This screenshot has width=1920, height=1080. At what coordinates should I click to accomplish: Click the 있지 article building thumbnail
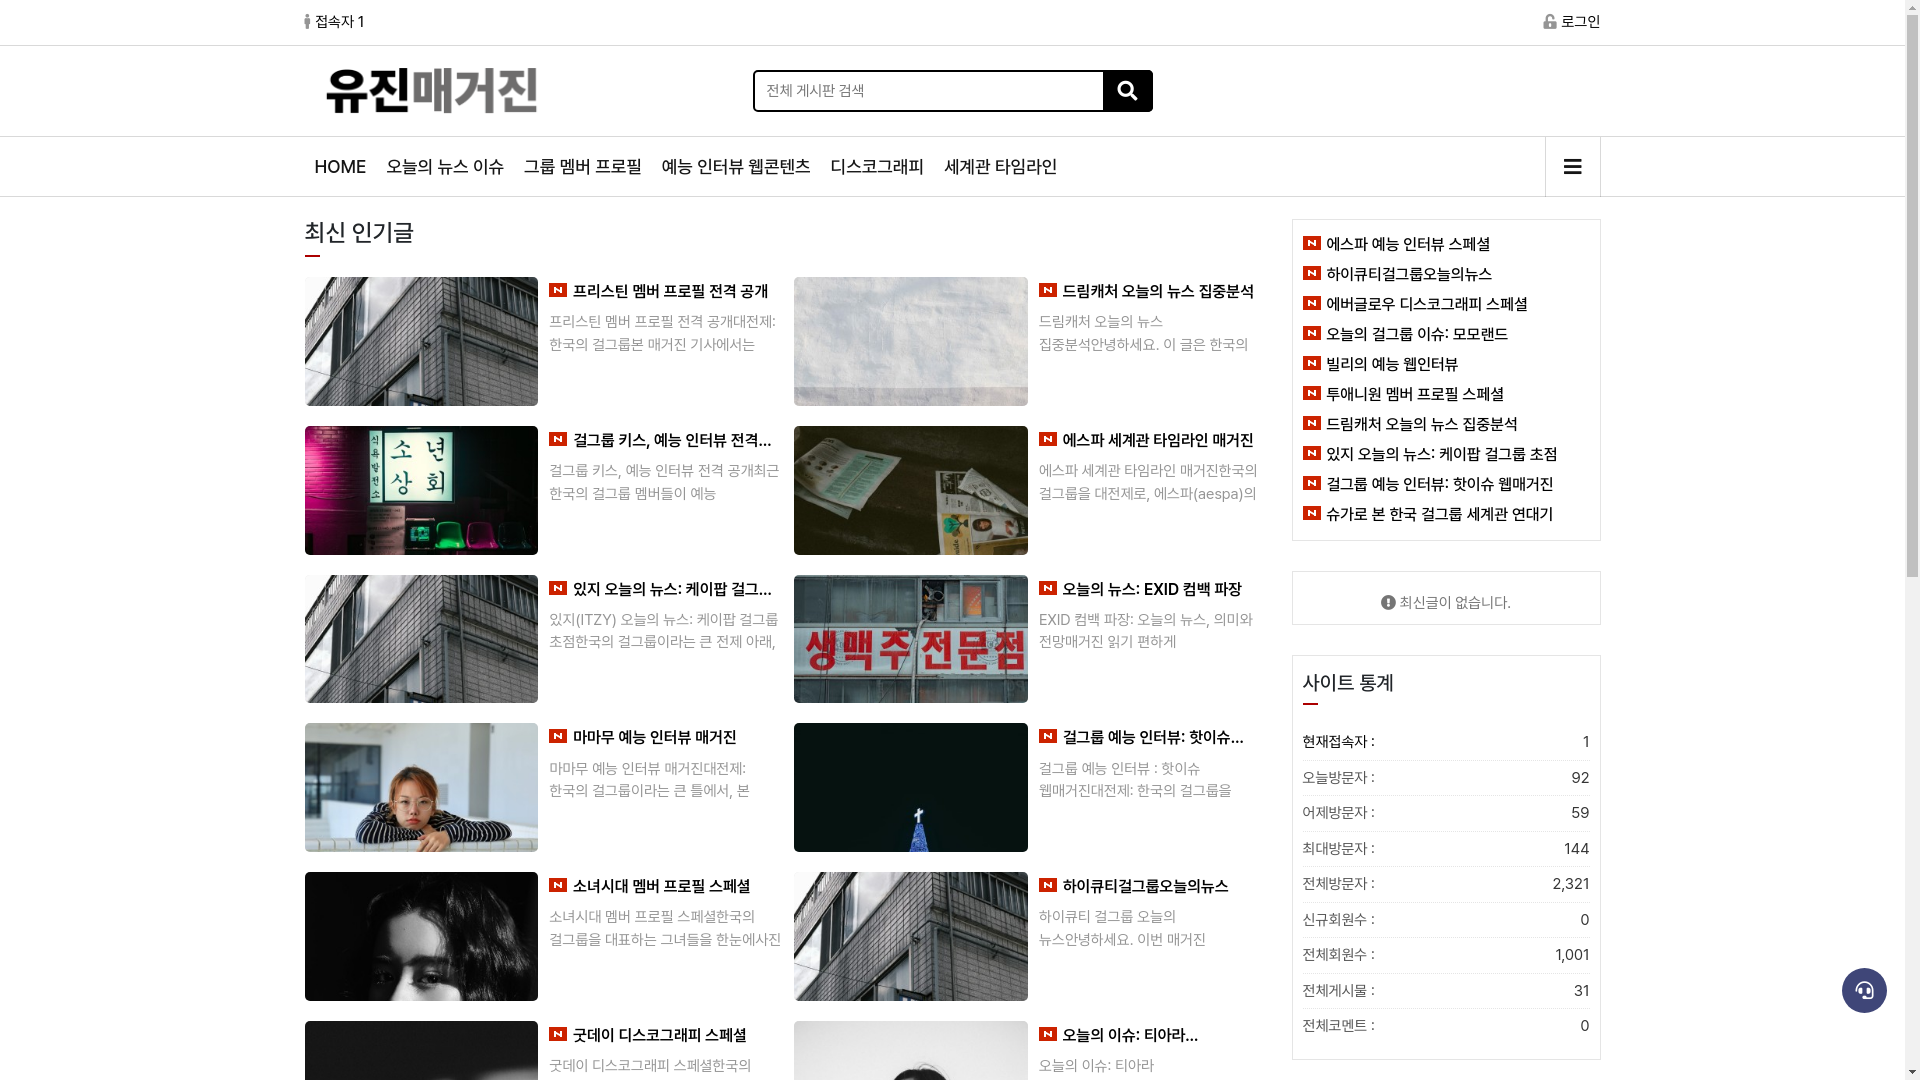[x=421, y=639]
